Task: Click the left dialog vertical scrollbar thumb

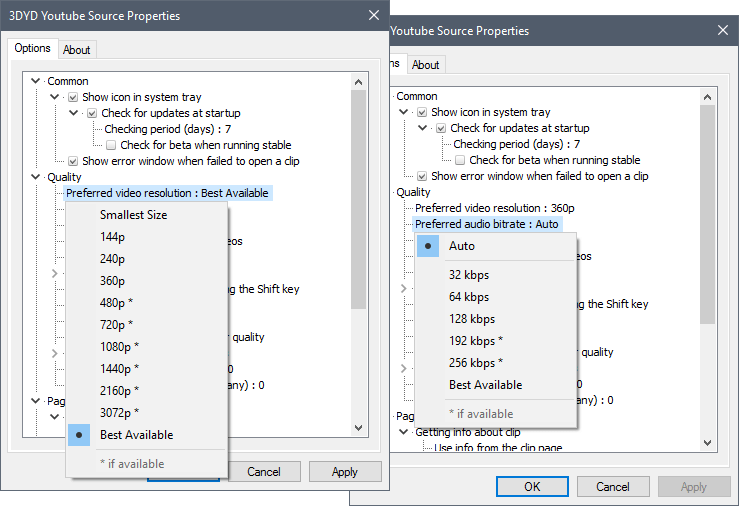Action: (x=358, y=200)
